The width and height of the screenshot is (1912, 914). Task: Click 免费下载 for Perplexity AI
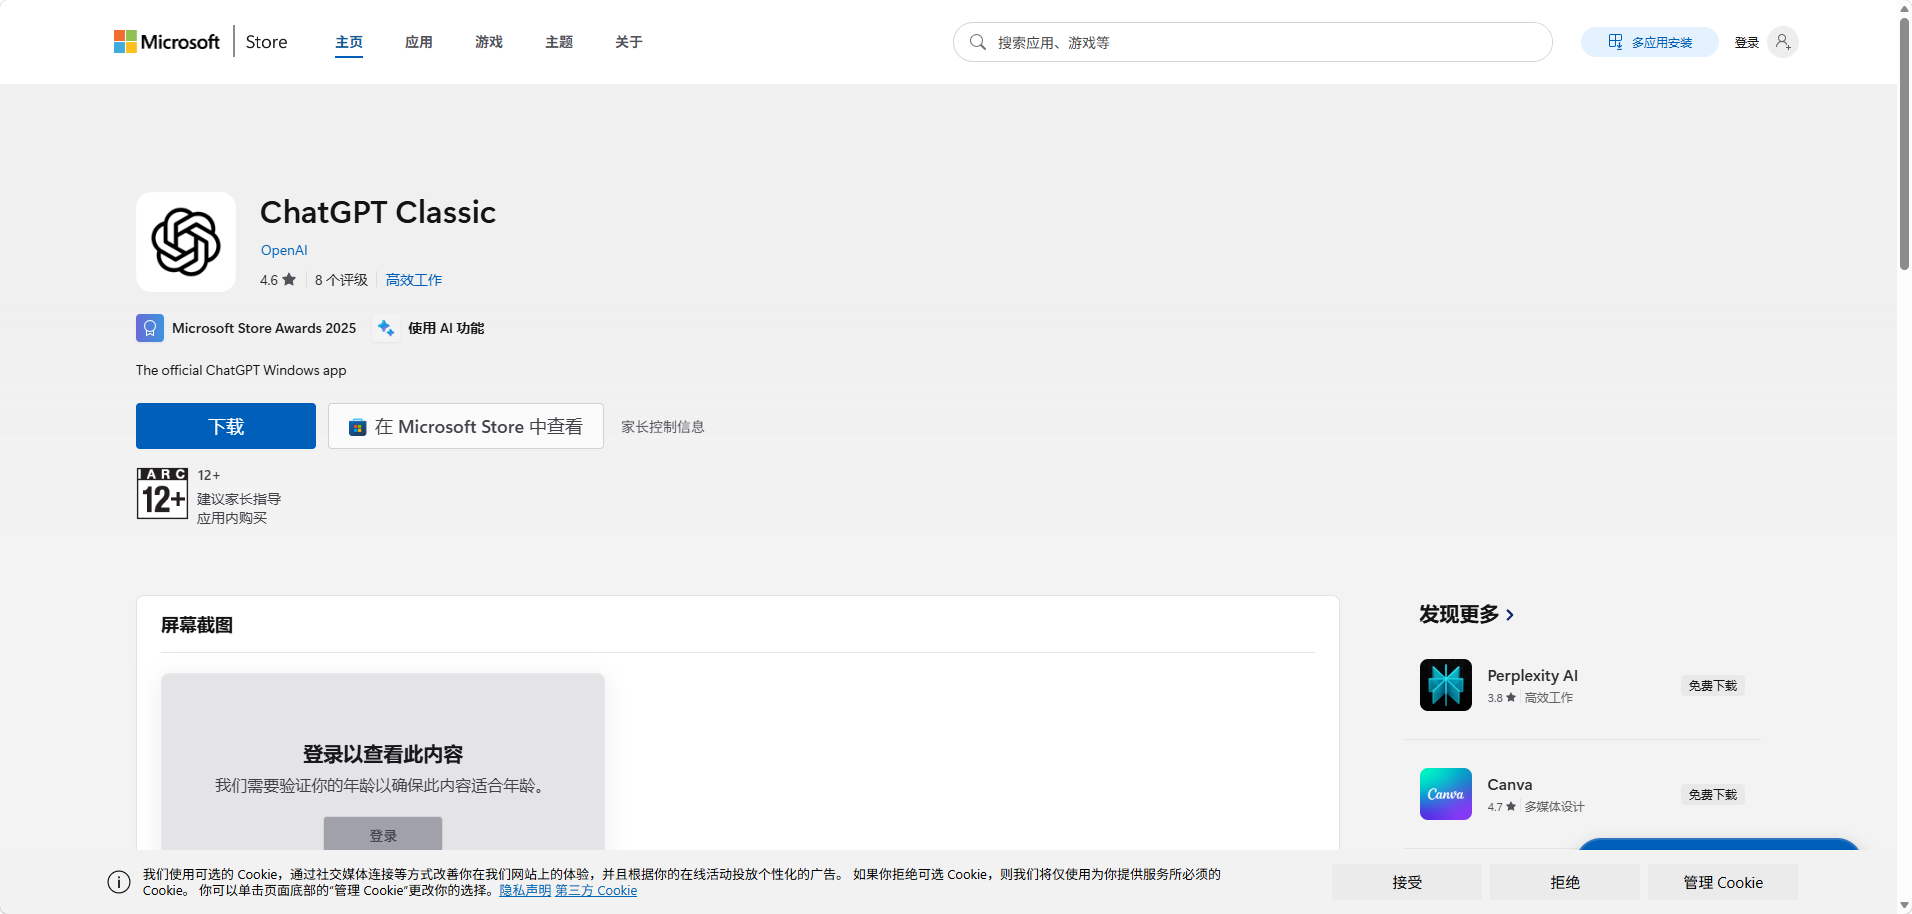(x=1712, y=686)
